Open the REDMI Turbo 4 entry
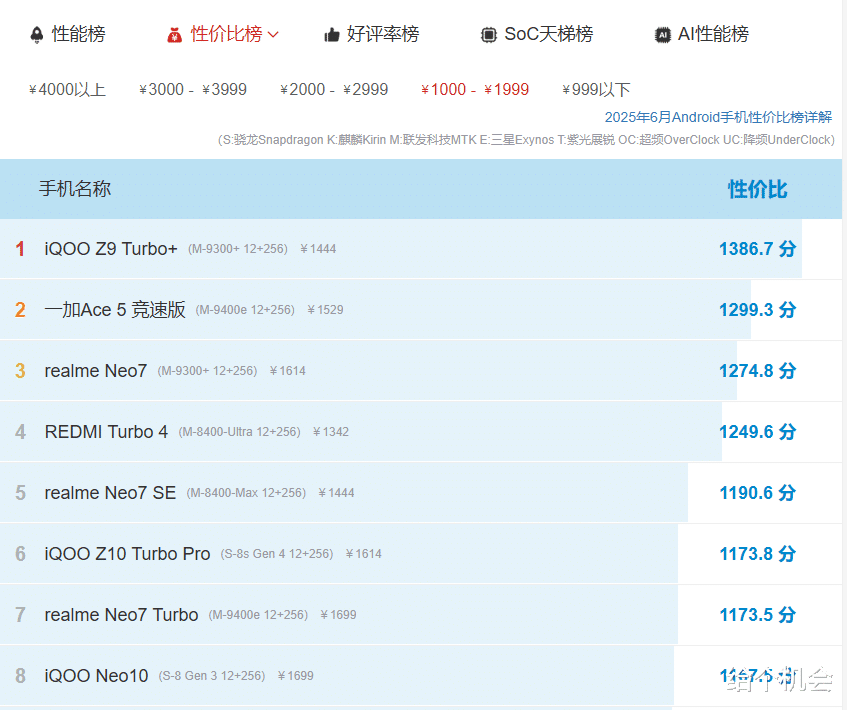 coord(106,432)
